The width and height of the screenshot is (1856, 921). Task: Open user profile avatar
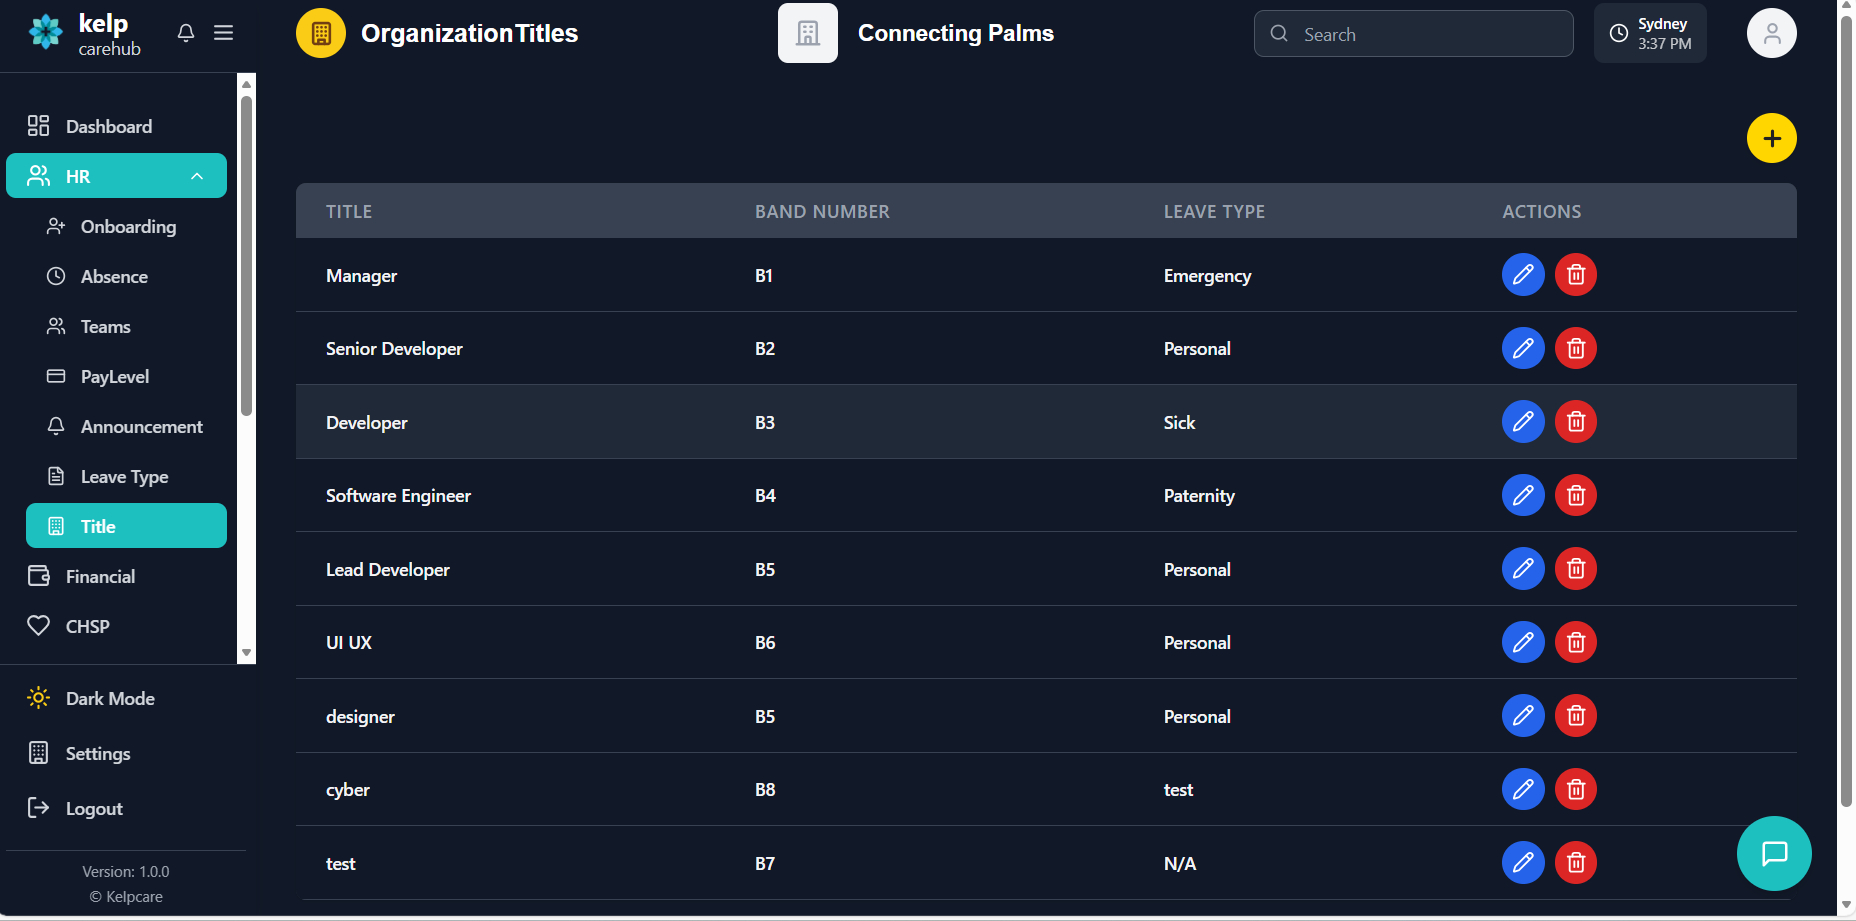pos(1771,34)
